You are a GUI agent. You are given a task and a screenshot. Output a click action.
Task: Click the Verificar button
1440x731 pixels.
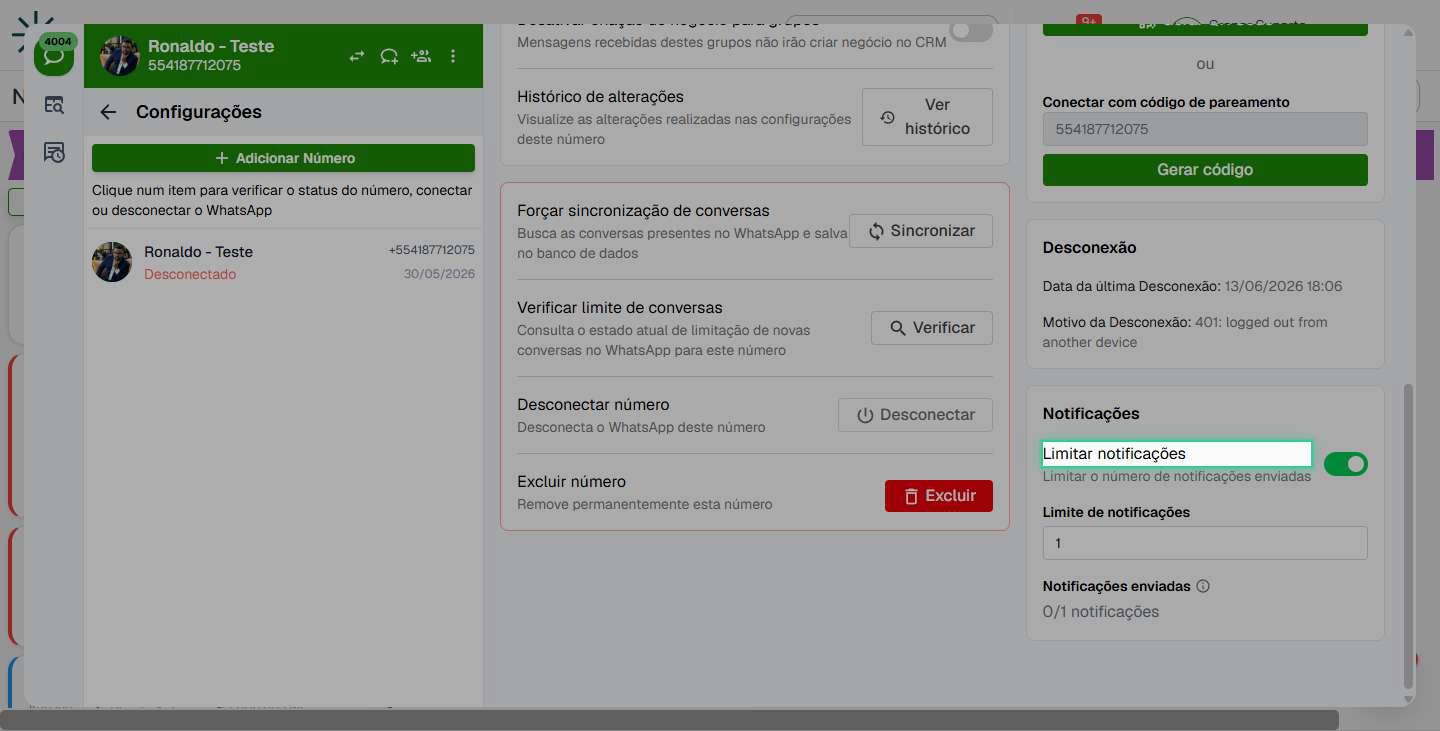click(x=931, y=328)
